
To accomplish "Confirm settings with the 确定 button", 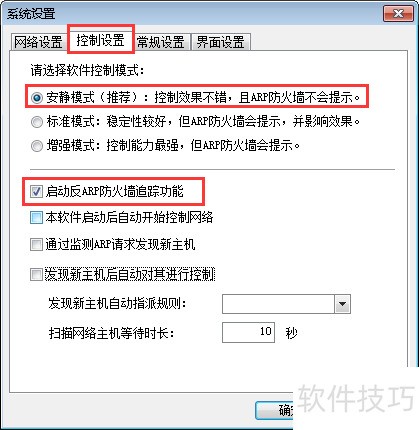I will [275, 410].
